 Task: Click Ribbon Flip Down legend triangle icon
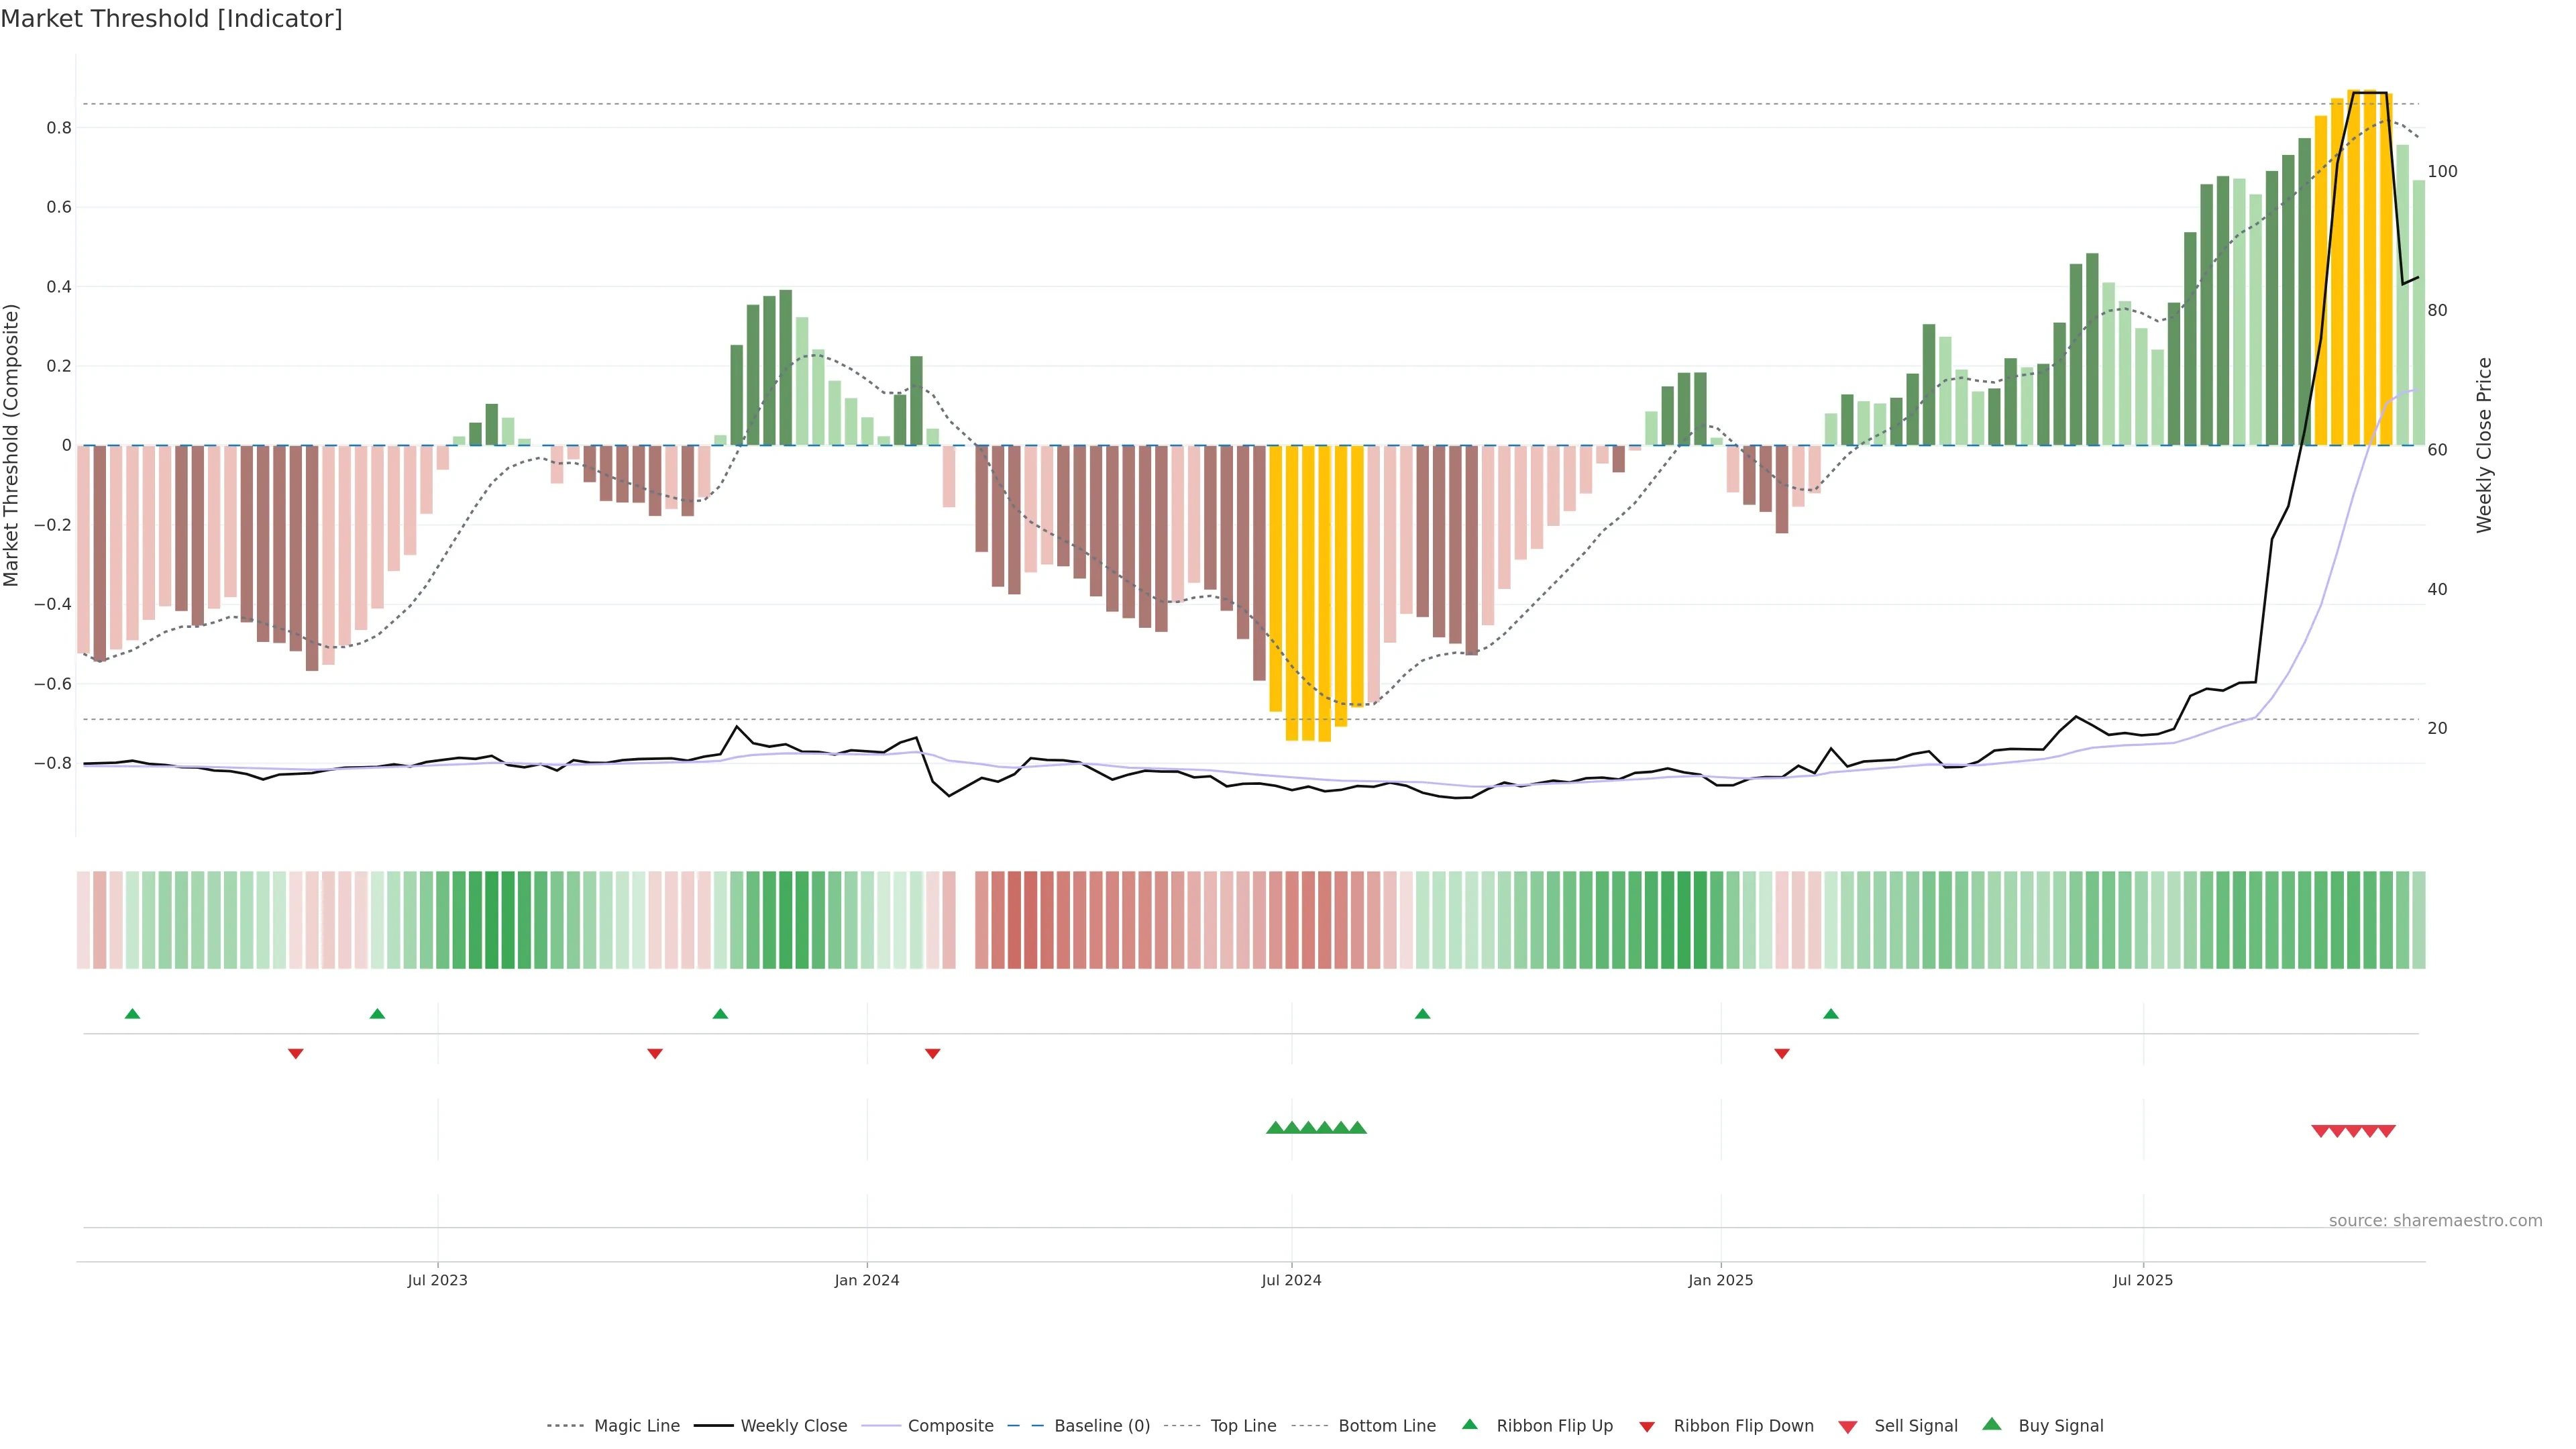[x=1647, y=1426]
